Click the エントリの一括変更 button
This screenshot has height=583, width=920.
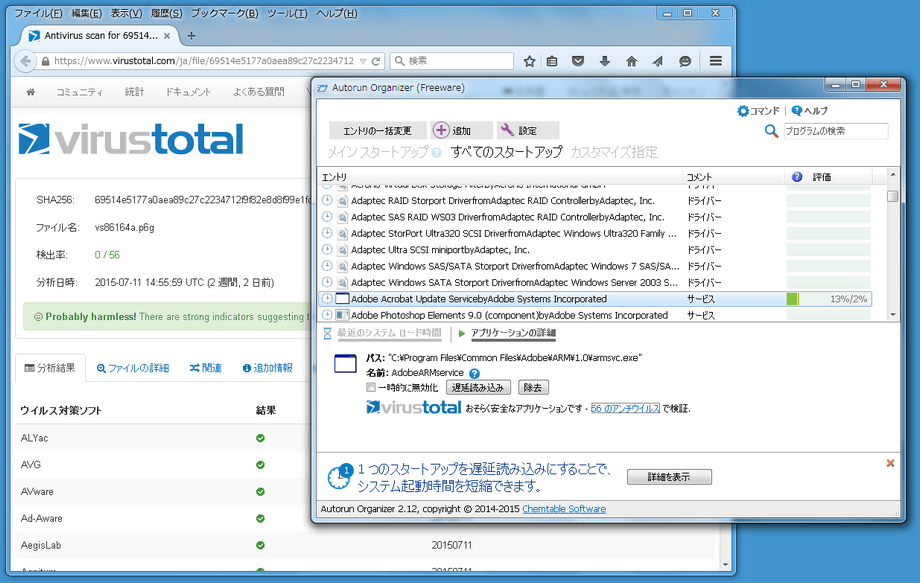377,130
